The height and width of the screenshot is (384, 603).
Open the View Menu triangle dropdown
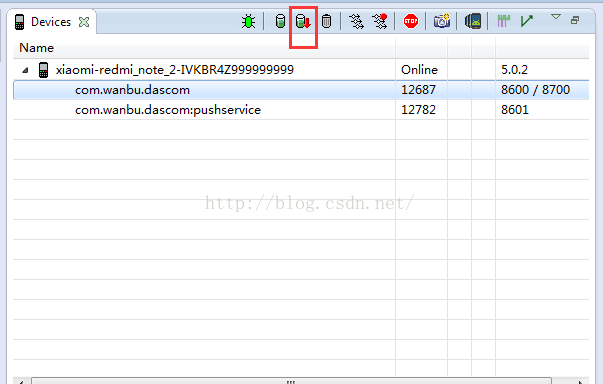556,17
